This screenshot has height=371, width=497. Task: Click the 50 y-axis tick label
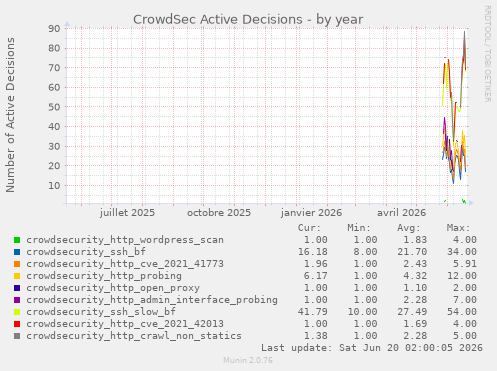pos(54,107)
